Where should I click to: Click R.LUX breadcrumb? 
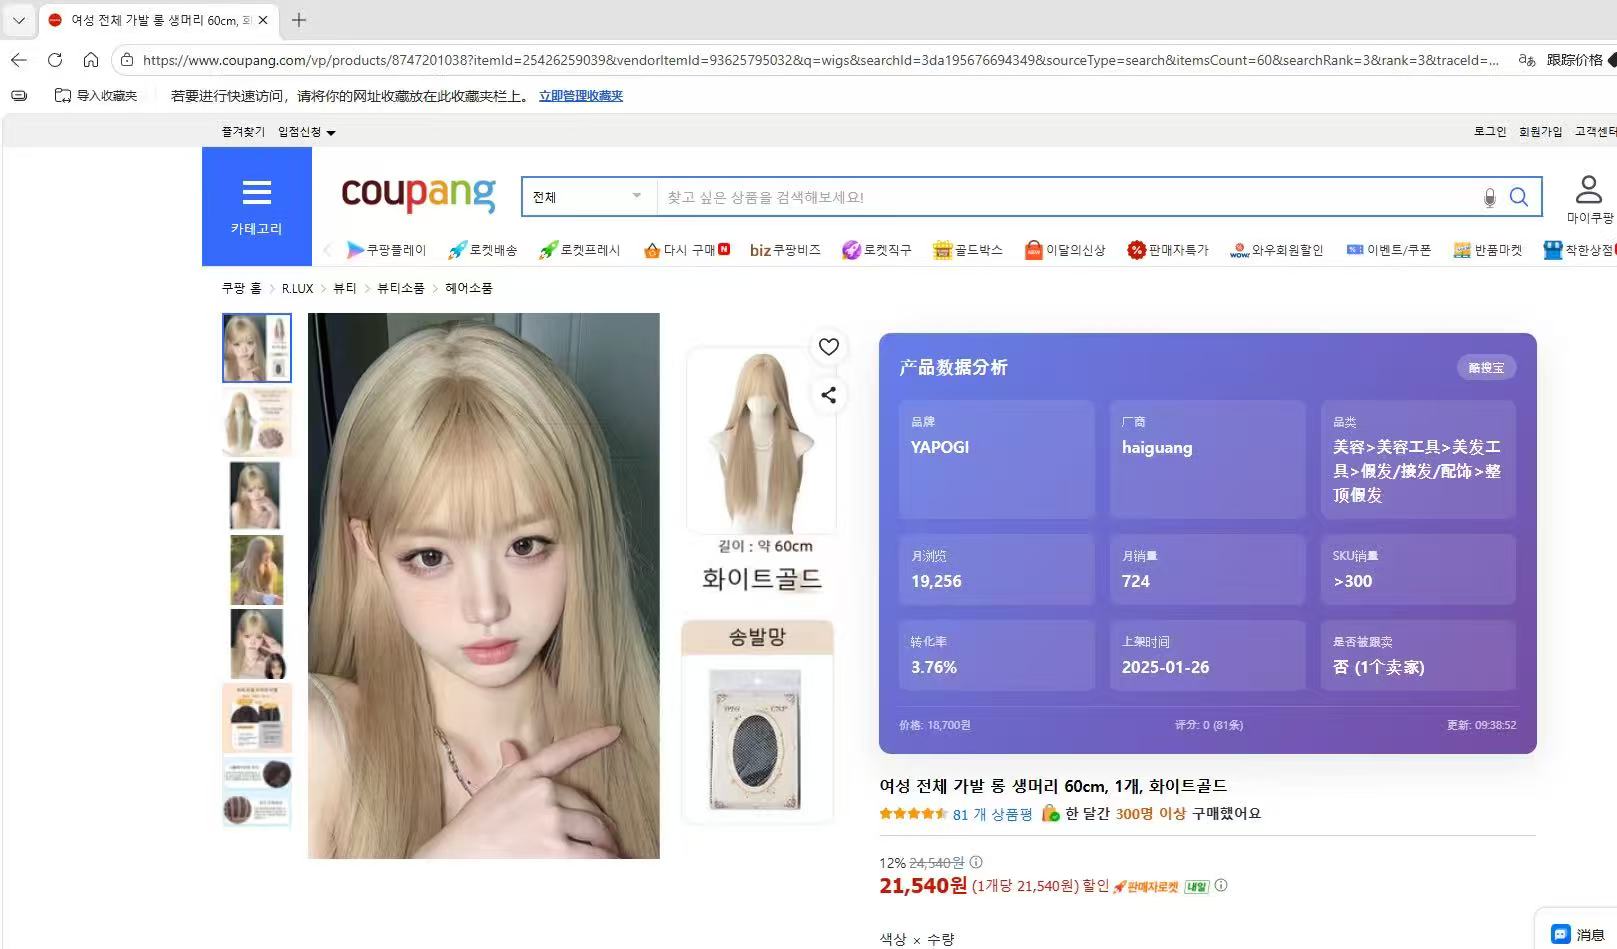click(297, 288)
